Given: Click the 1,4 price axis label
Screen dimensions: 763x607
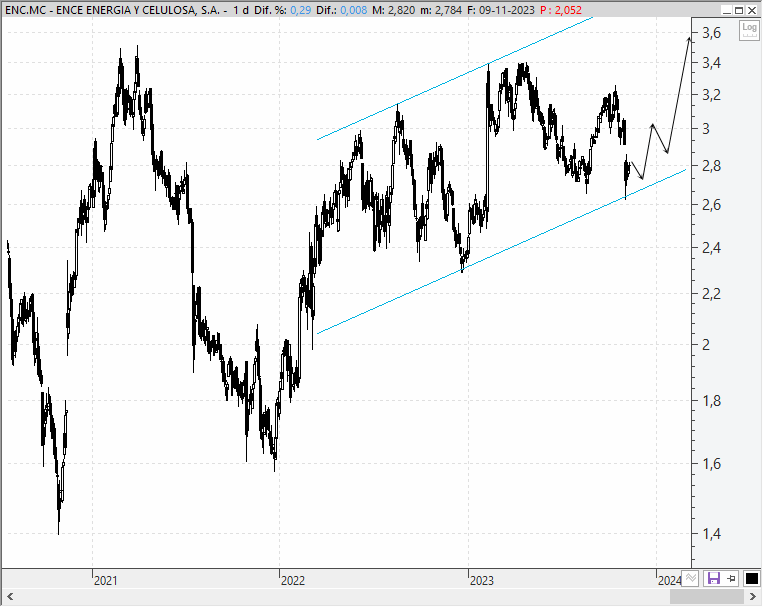Looking at the screenshot, I should click(x=711, y=534).
